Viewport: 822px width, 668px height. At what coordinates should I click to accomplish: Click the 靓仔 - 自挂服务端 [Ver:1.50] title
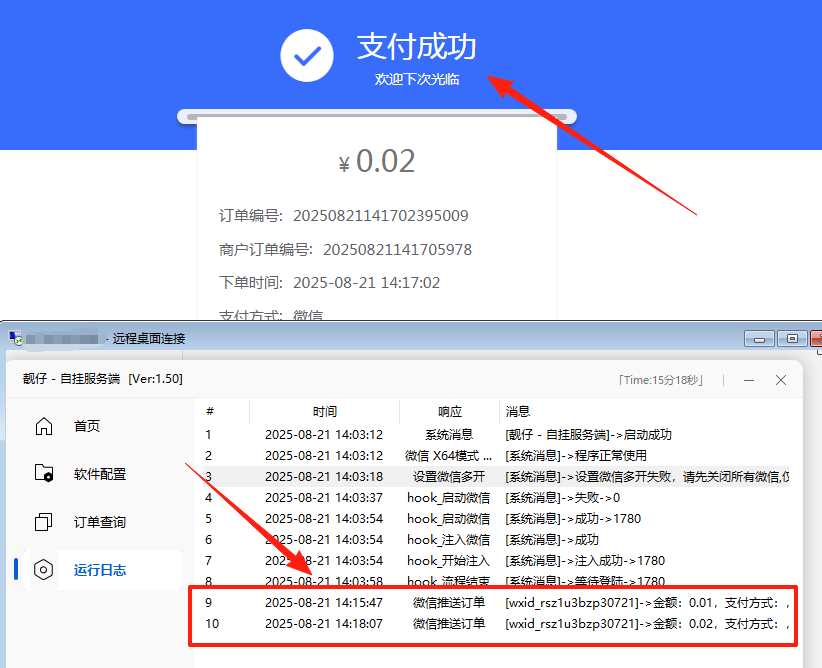click(x=103, y=379)
